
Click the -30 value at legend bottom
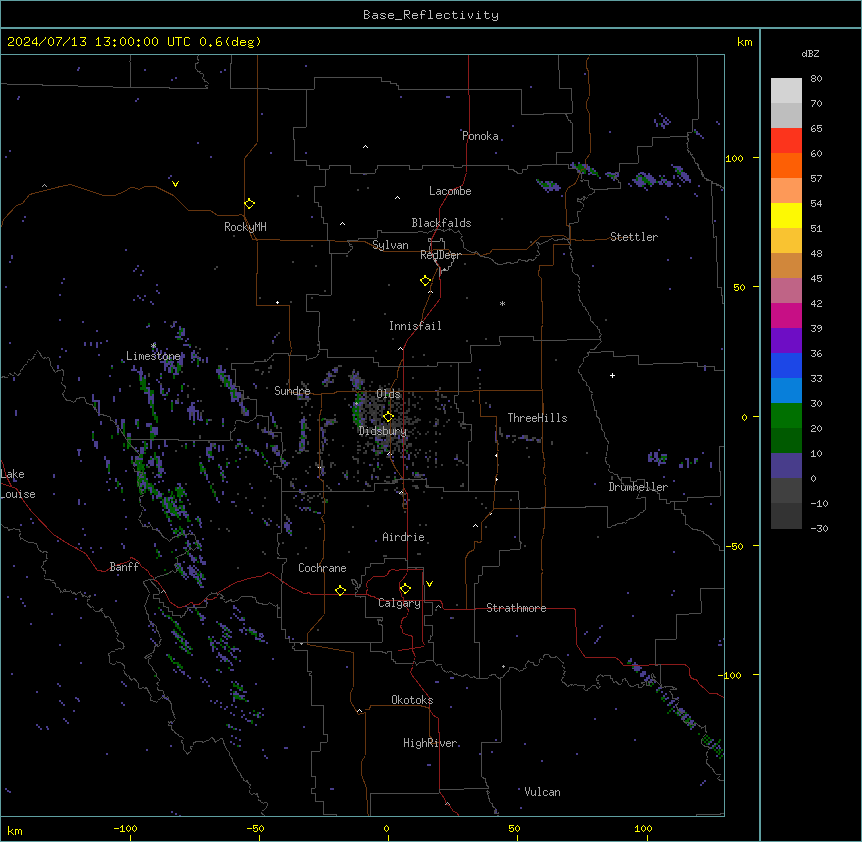(x=819, y=529)
